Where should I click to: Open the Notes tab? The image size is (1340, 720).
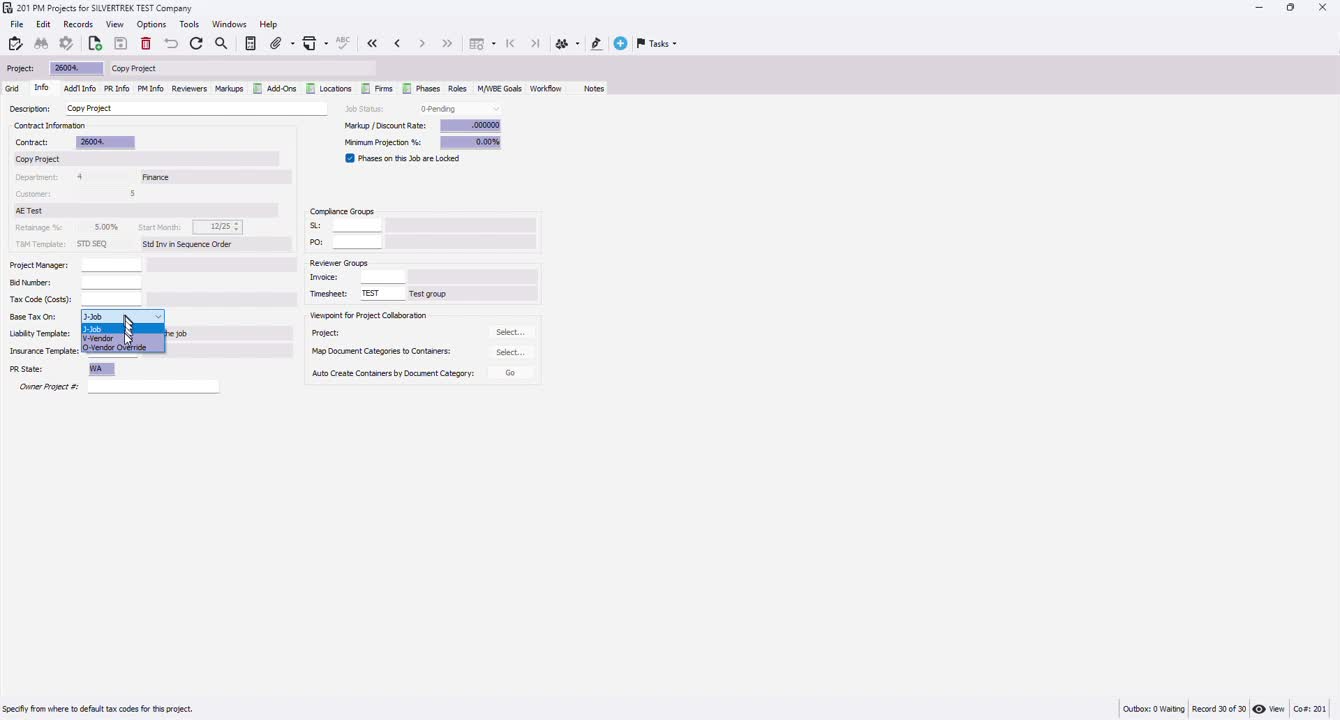coord(594,89)
